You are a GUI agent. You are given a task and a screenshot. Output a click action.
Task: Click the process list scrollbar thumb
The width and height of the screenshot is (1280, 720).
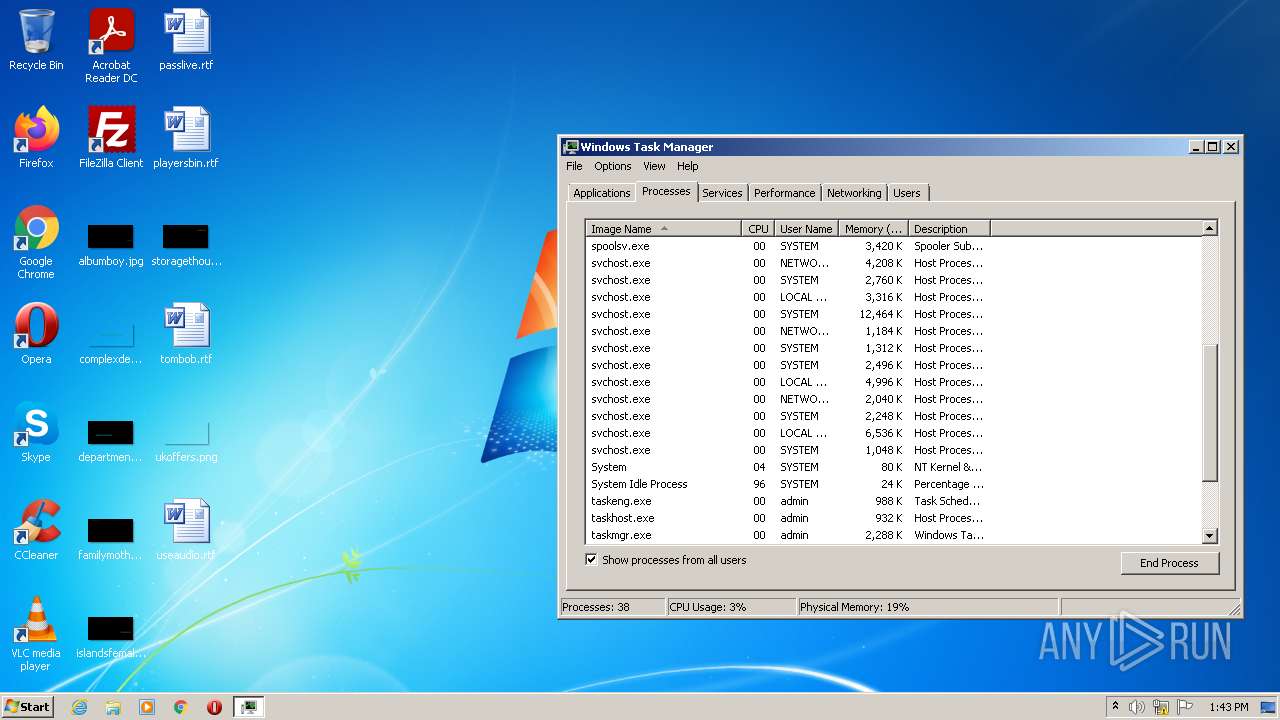(x=1209, y=412)
